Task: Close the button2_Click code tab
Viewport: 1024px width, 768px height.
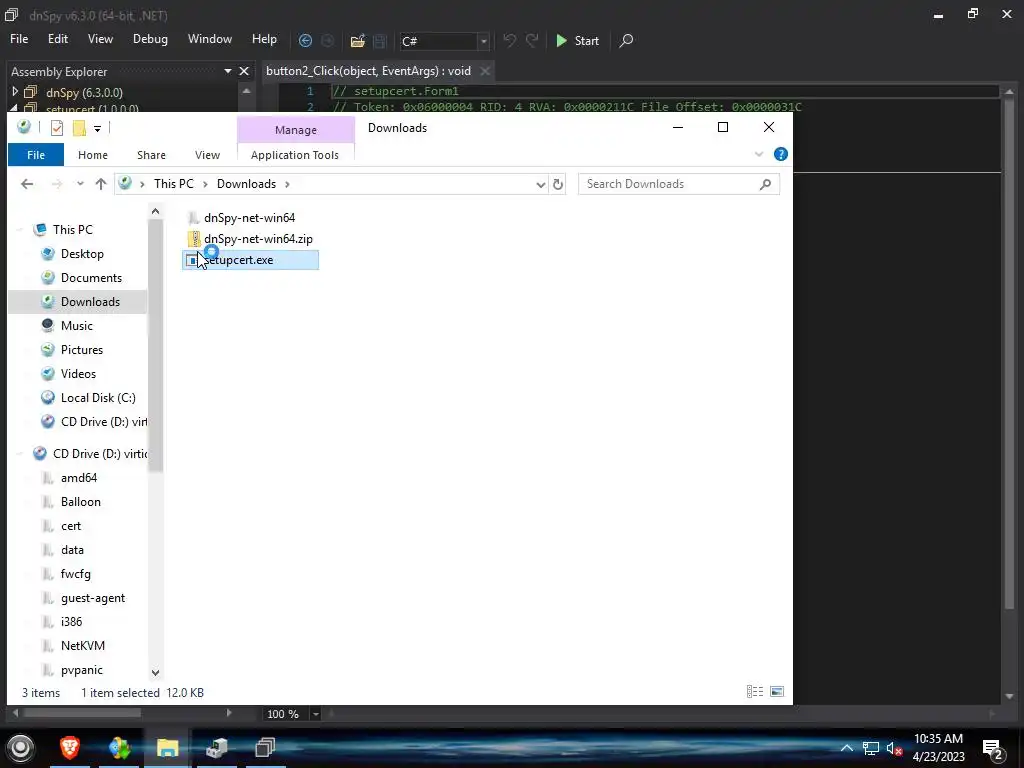Action: pyautogui.click(x=485, y=71)
